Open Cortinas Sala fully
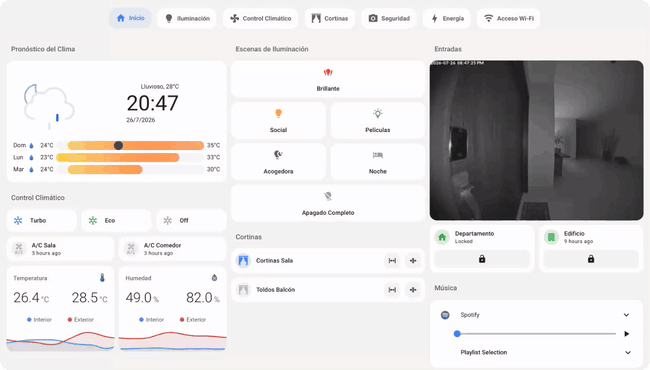This screenshot has width=650, height=370. 392,261
